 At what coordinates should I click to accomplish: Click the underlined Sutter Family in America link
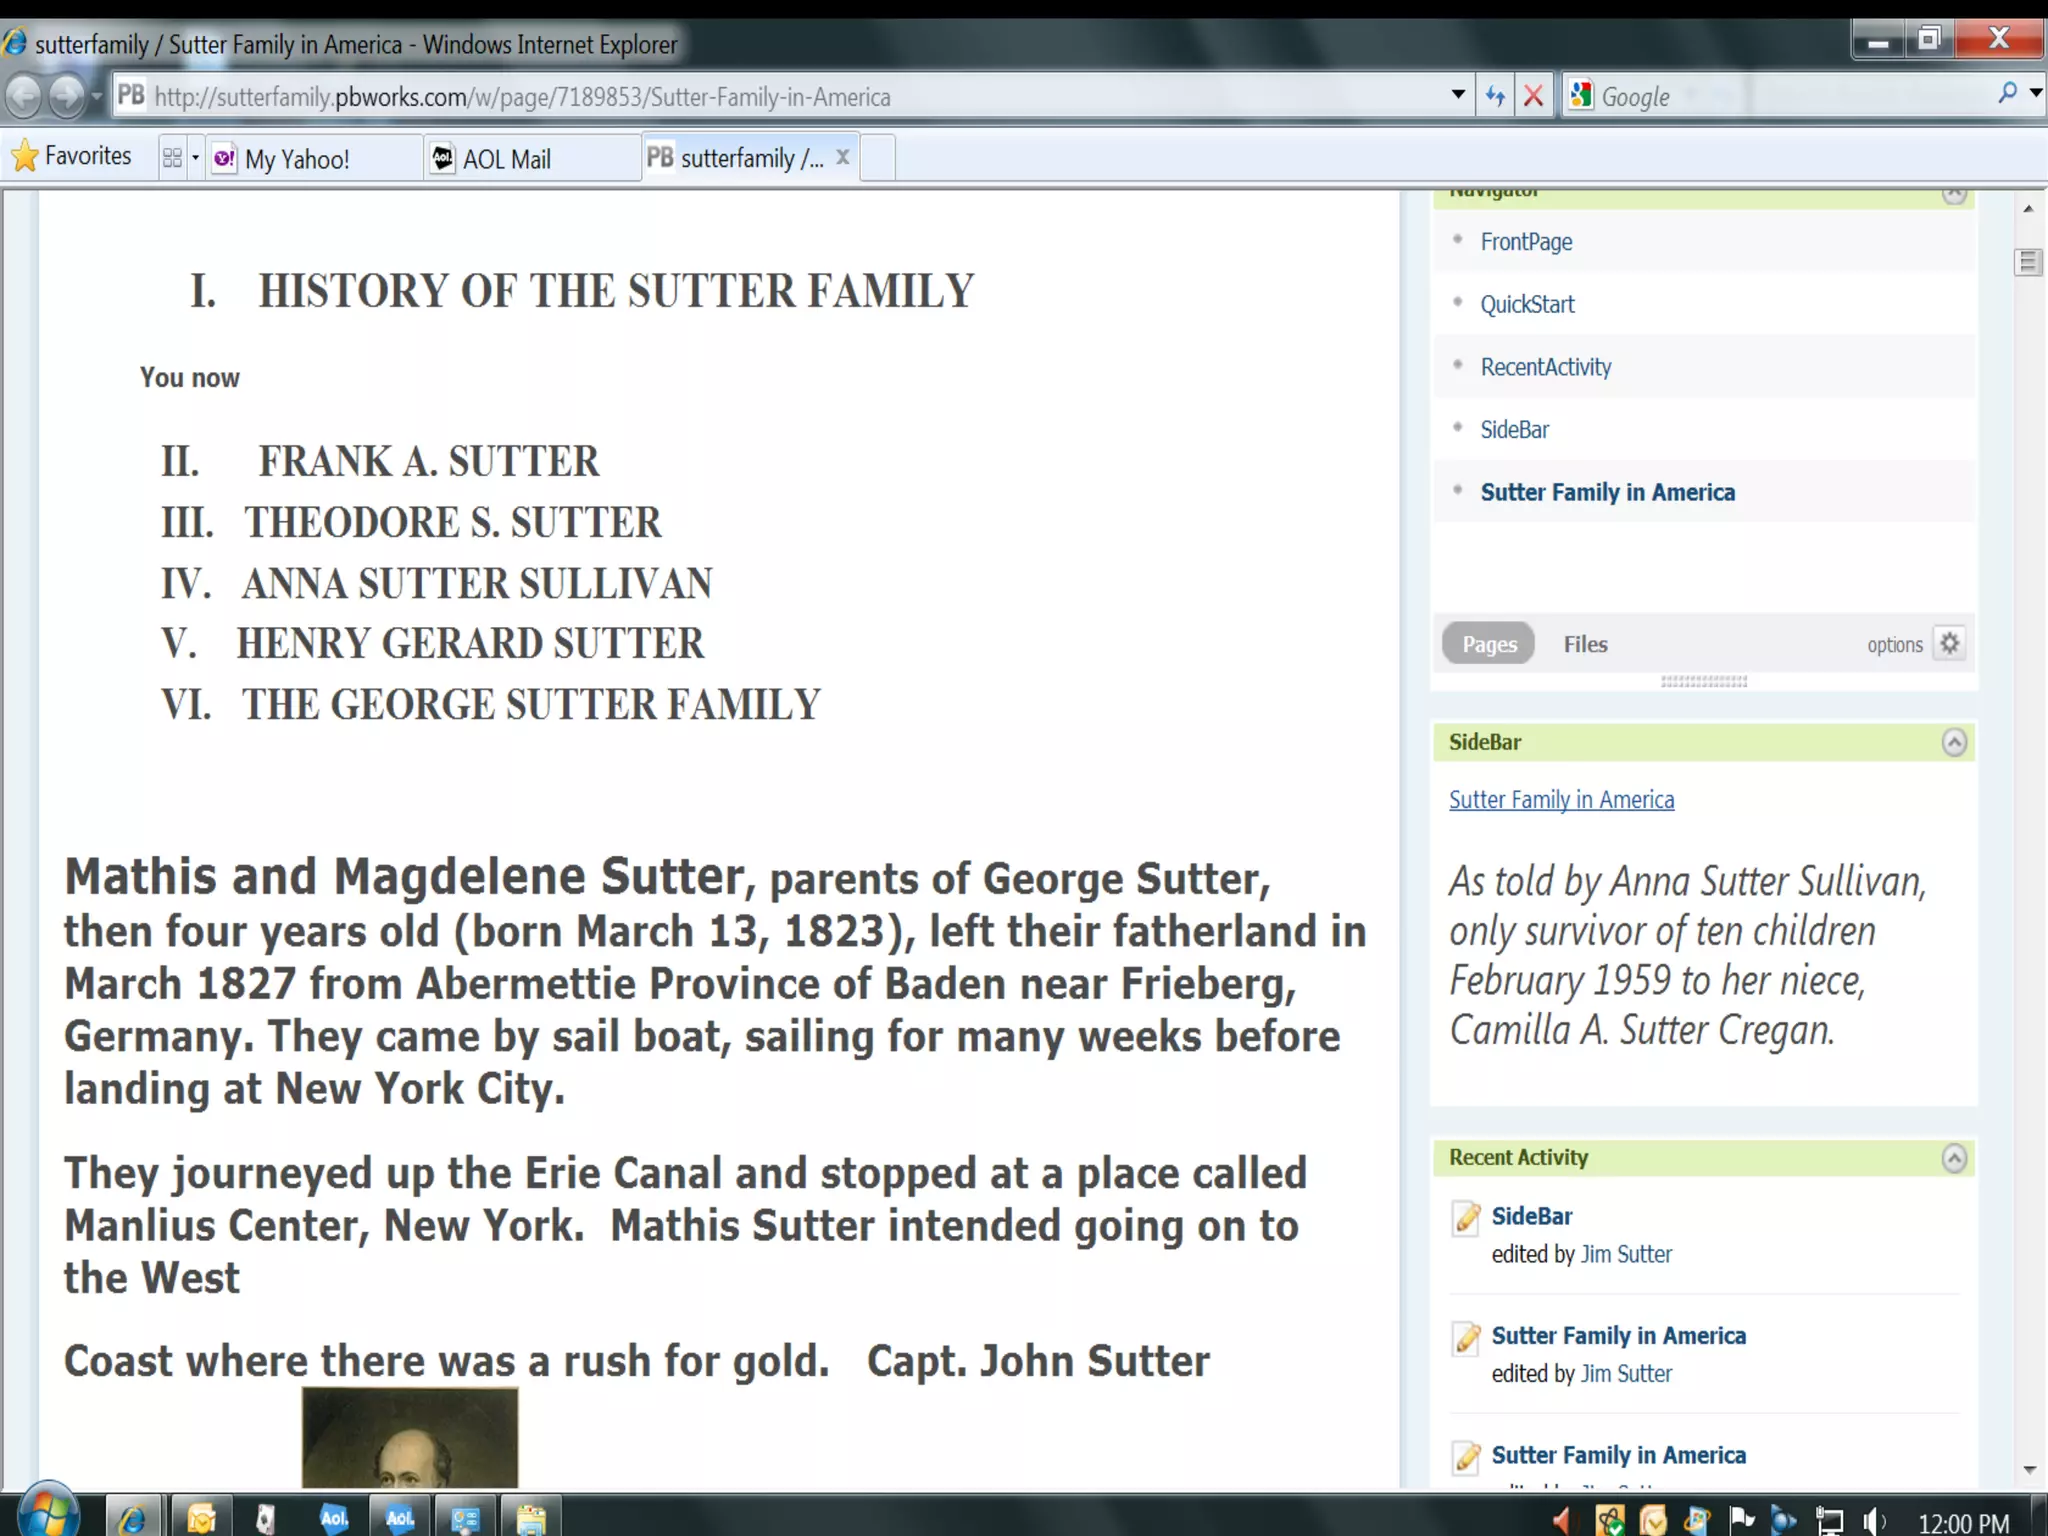coord(1561,800)
